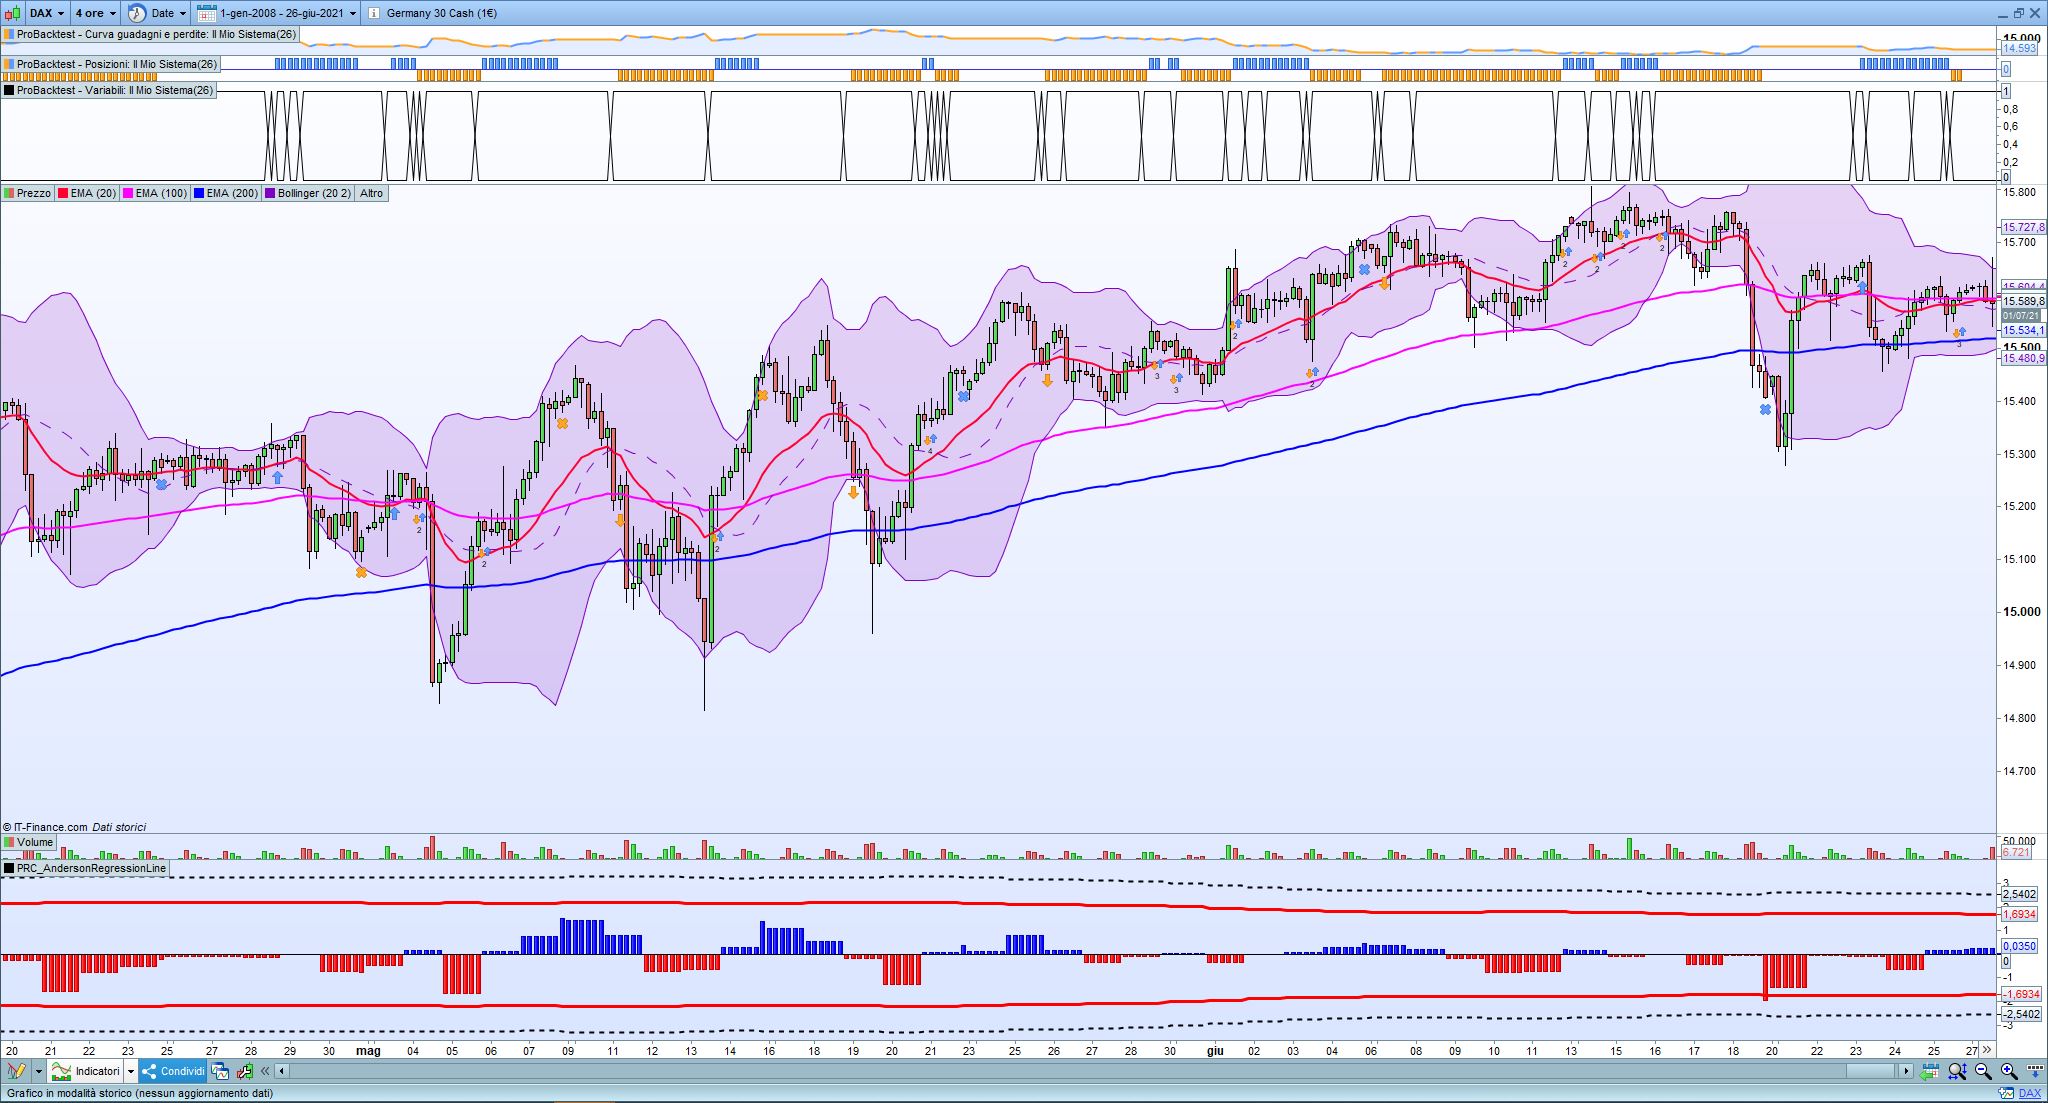2048x1103 pixels.
Task: Select the EMA (20) legend label
Action: click(92, 193)
